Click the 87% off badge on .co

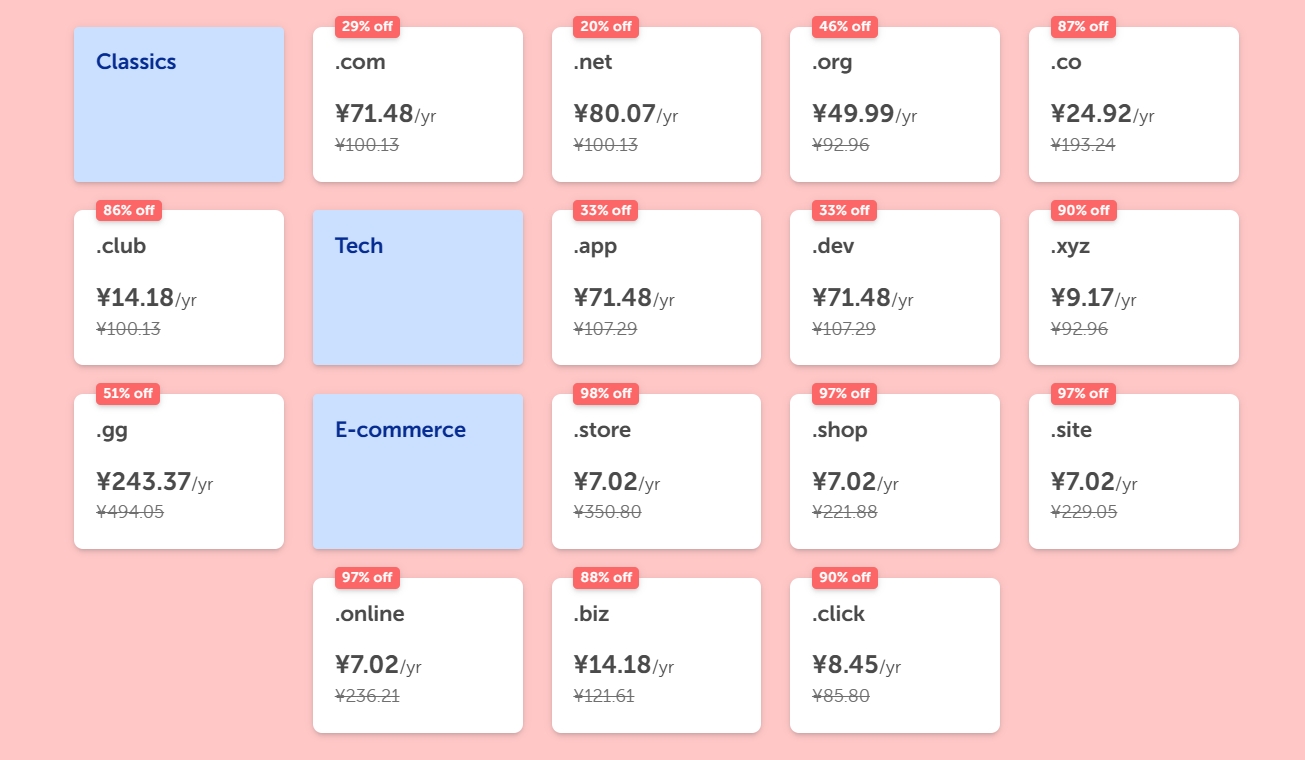[x=1083, y=27]
